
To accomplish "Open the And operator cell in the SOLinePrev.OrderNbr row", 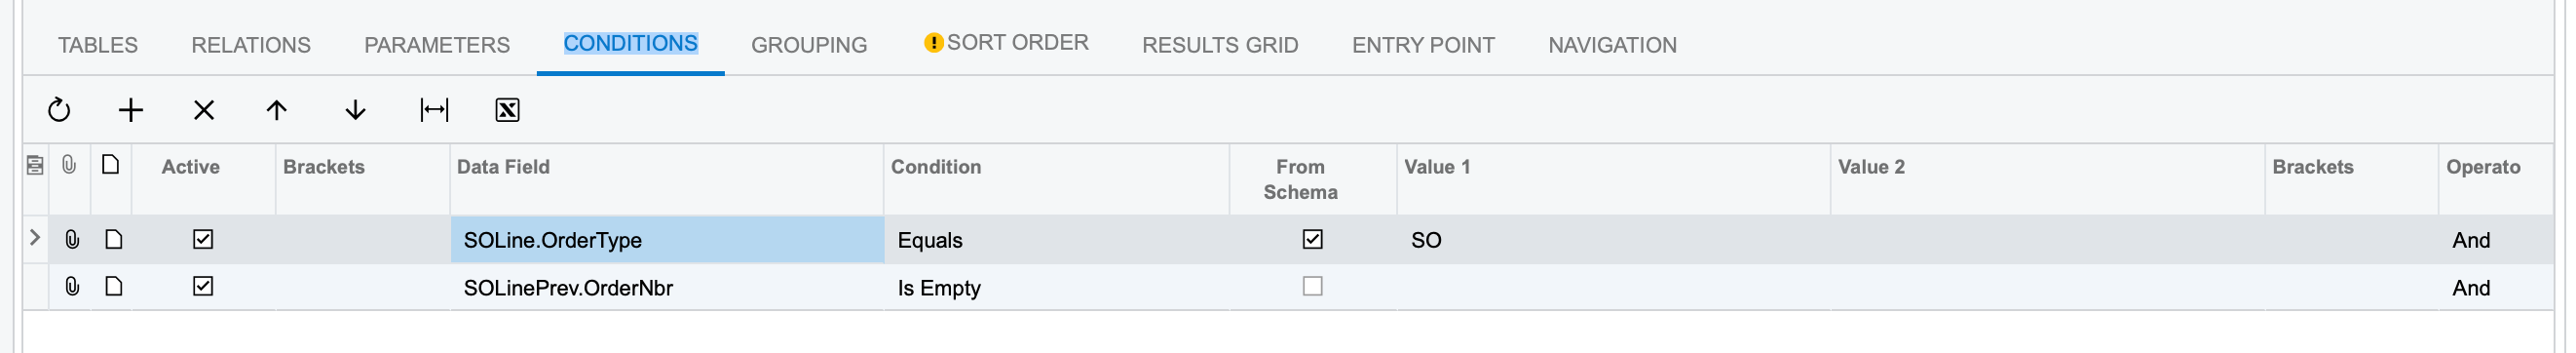I will point(2495,288).
